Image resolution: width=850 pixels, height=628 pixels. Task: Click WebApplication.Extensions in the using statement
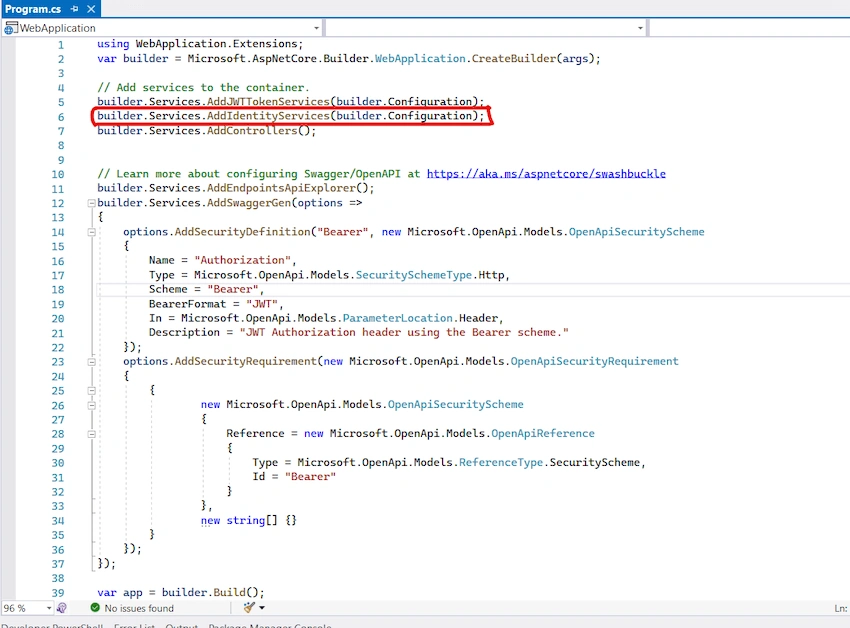[x=216, y=44]
